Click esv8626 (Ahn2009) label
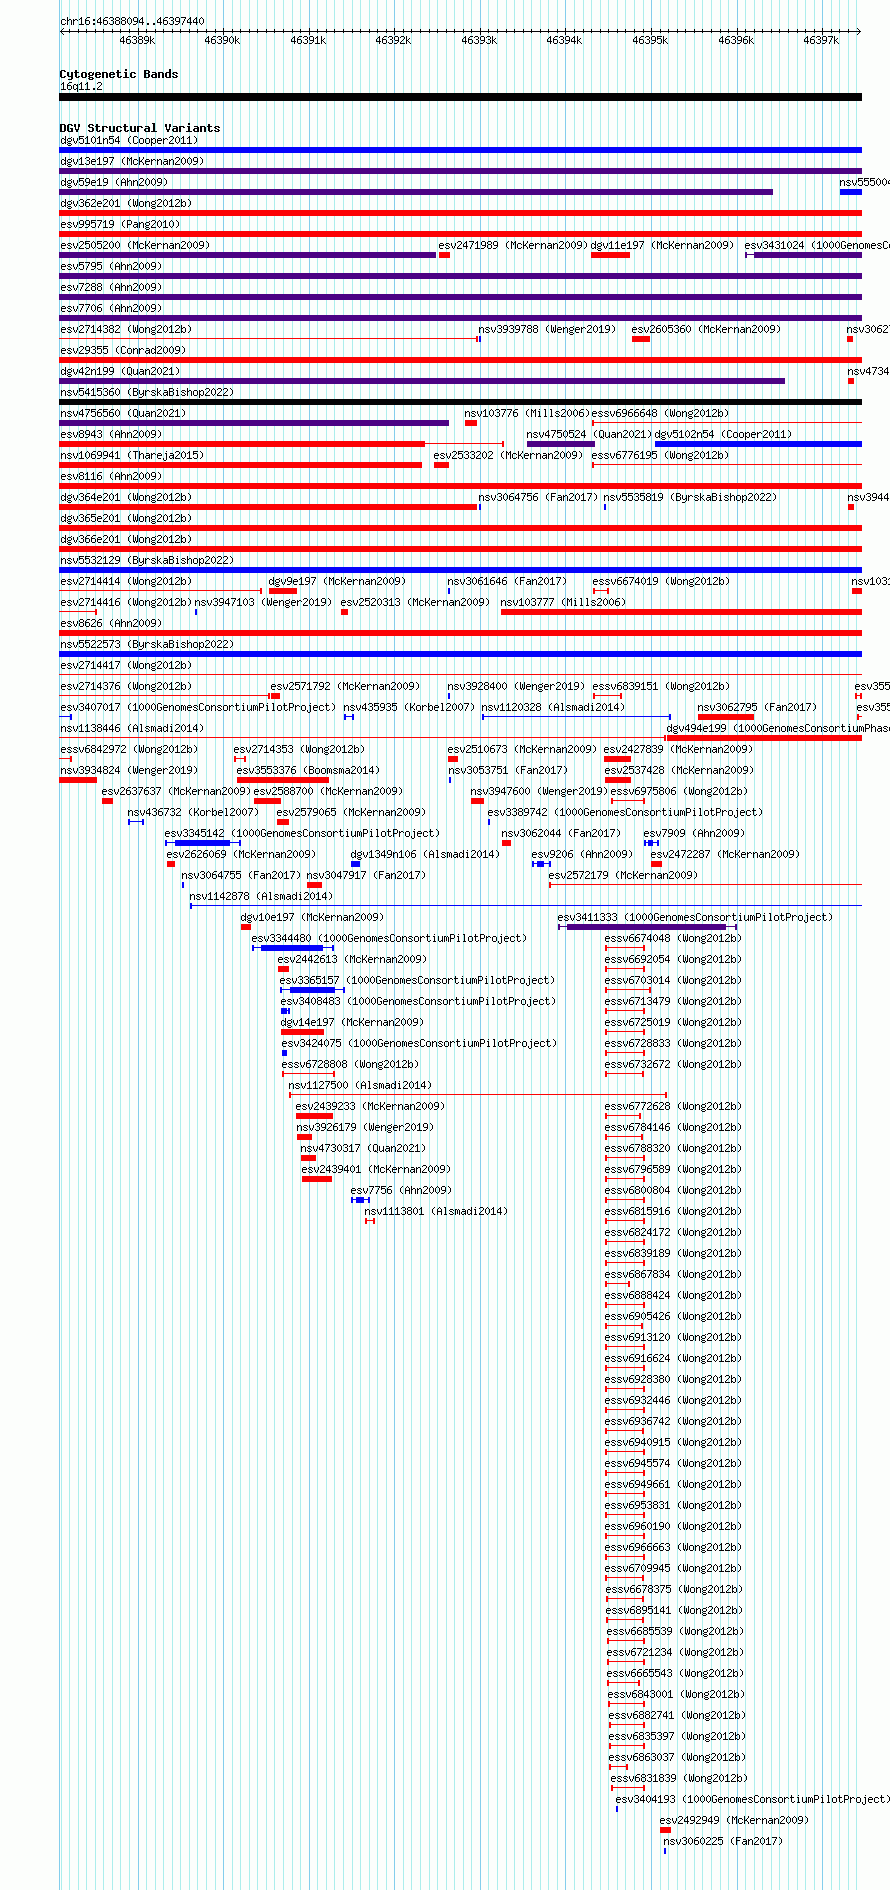The width and height of the screenshot is (890, 1890). (x=111, y=624)
